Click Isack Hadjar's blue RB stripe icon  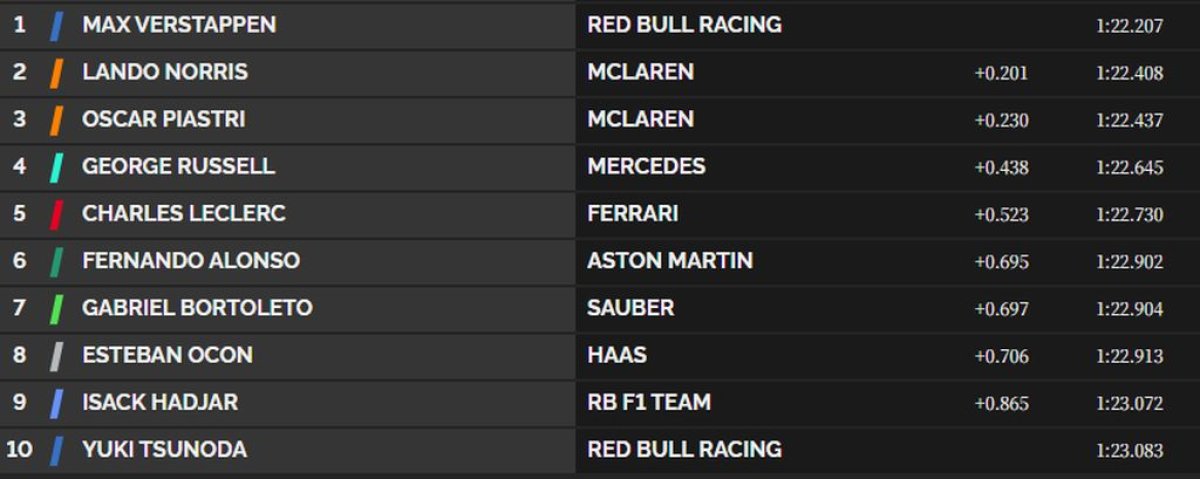click(x=57, y=402)
